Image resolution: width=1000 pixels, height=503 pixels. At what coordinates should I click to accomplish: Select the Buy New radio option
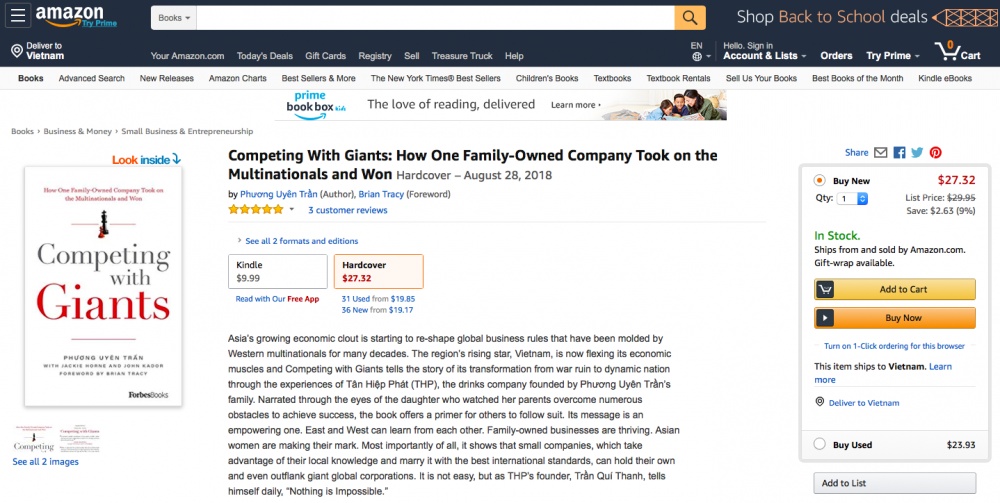tap(820, 181)
